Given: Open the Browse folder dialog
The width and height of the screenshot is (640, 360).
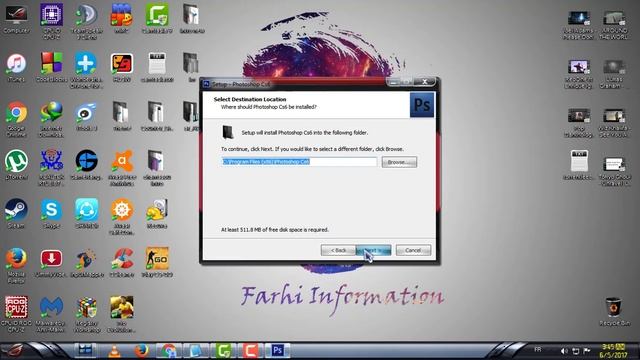Looking at the screenshot, I should click(x=399, y=162).
